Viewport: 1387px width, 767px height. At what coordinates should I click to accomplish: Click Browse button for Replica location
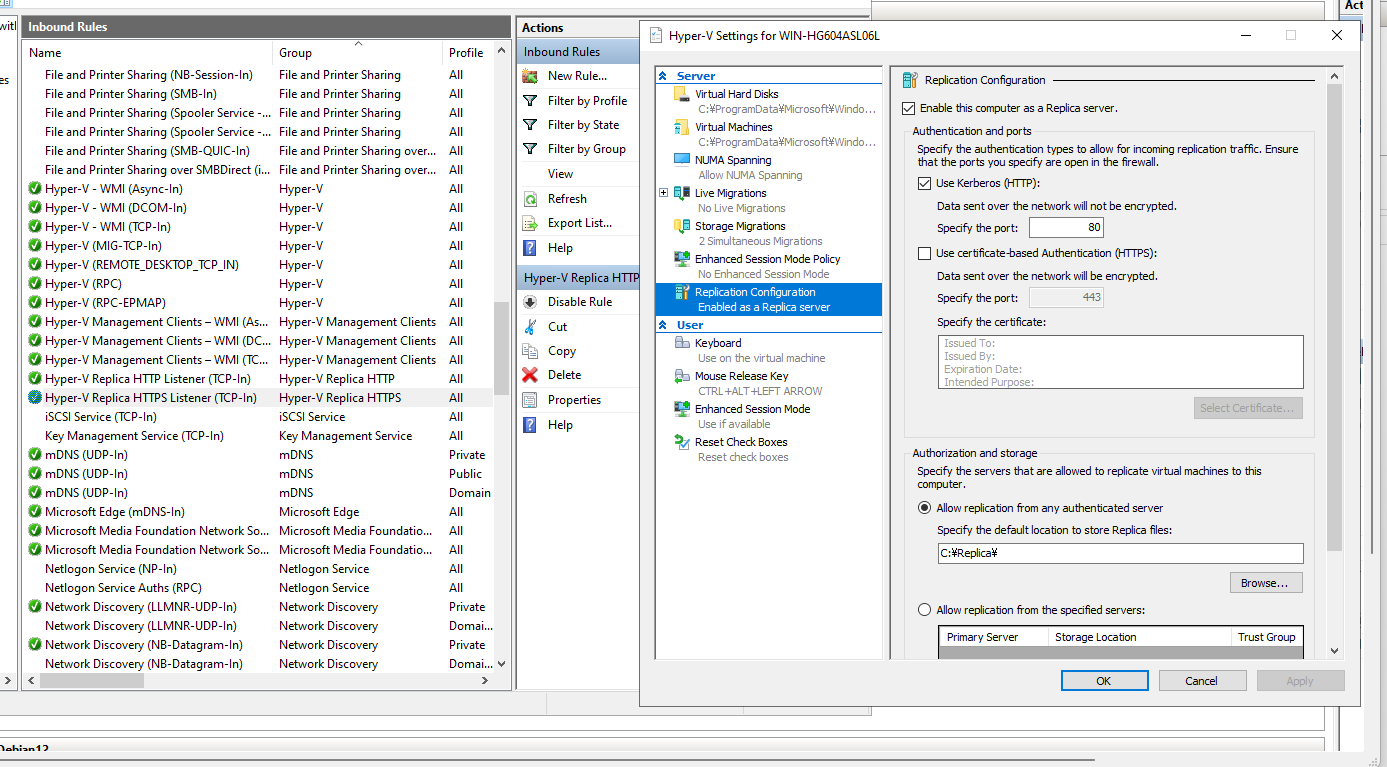1266,583
